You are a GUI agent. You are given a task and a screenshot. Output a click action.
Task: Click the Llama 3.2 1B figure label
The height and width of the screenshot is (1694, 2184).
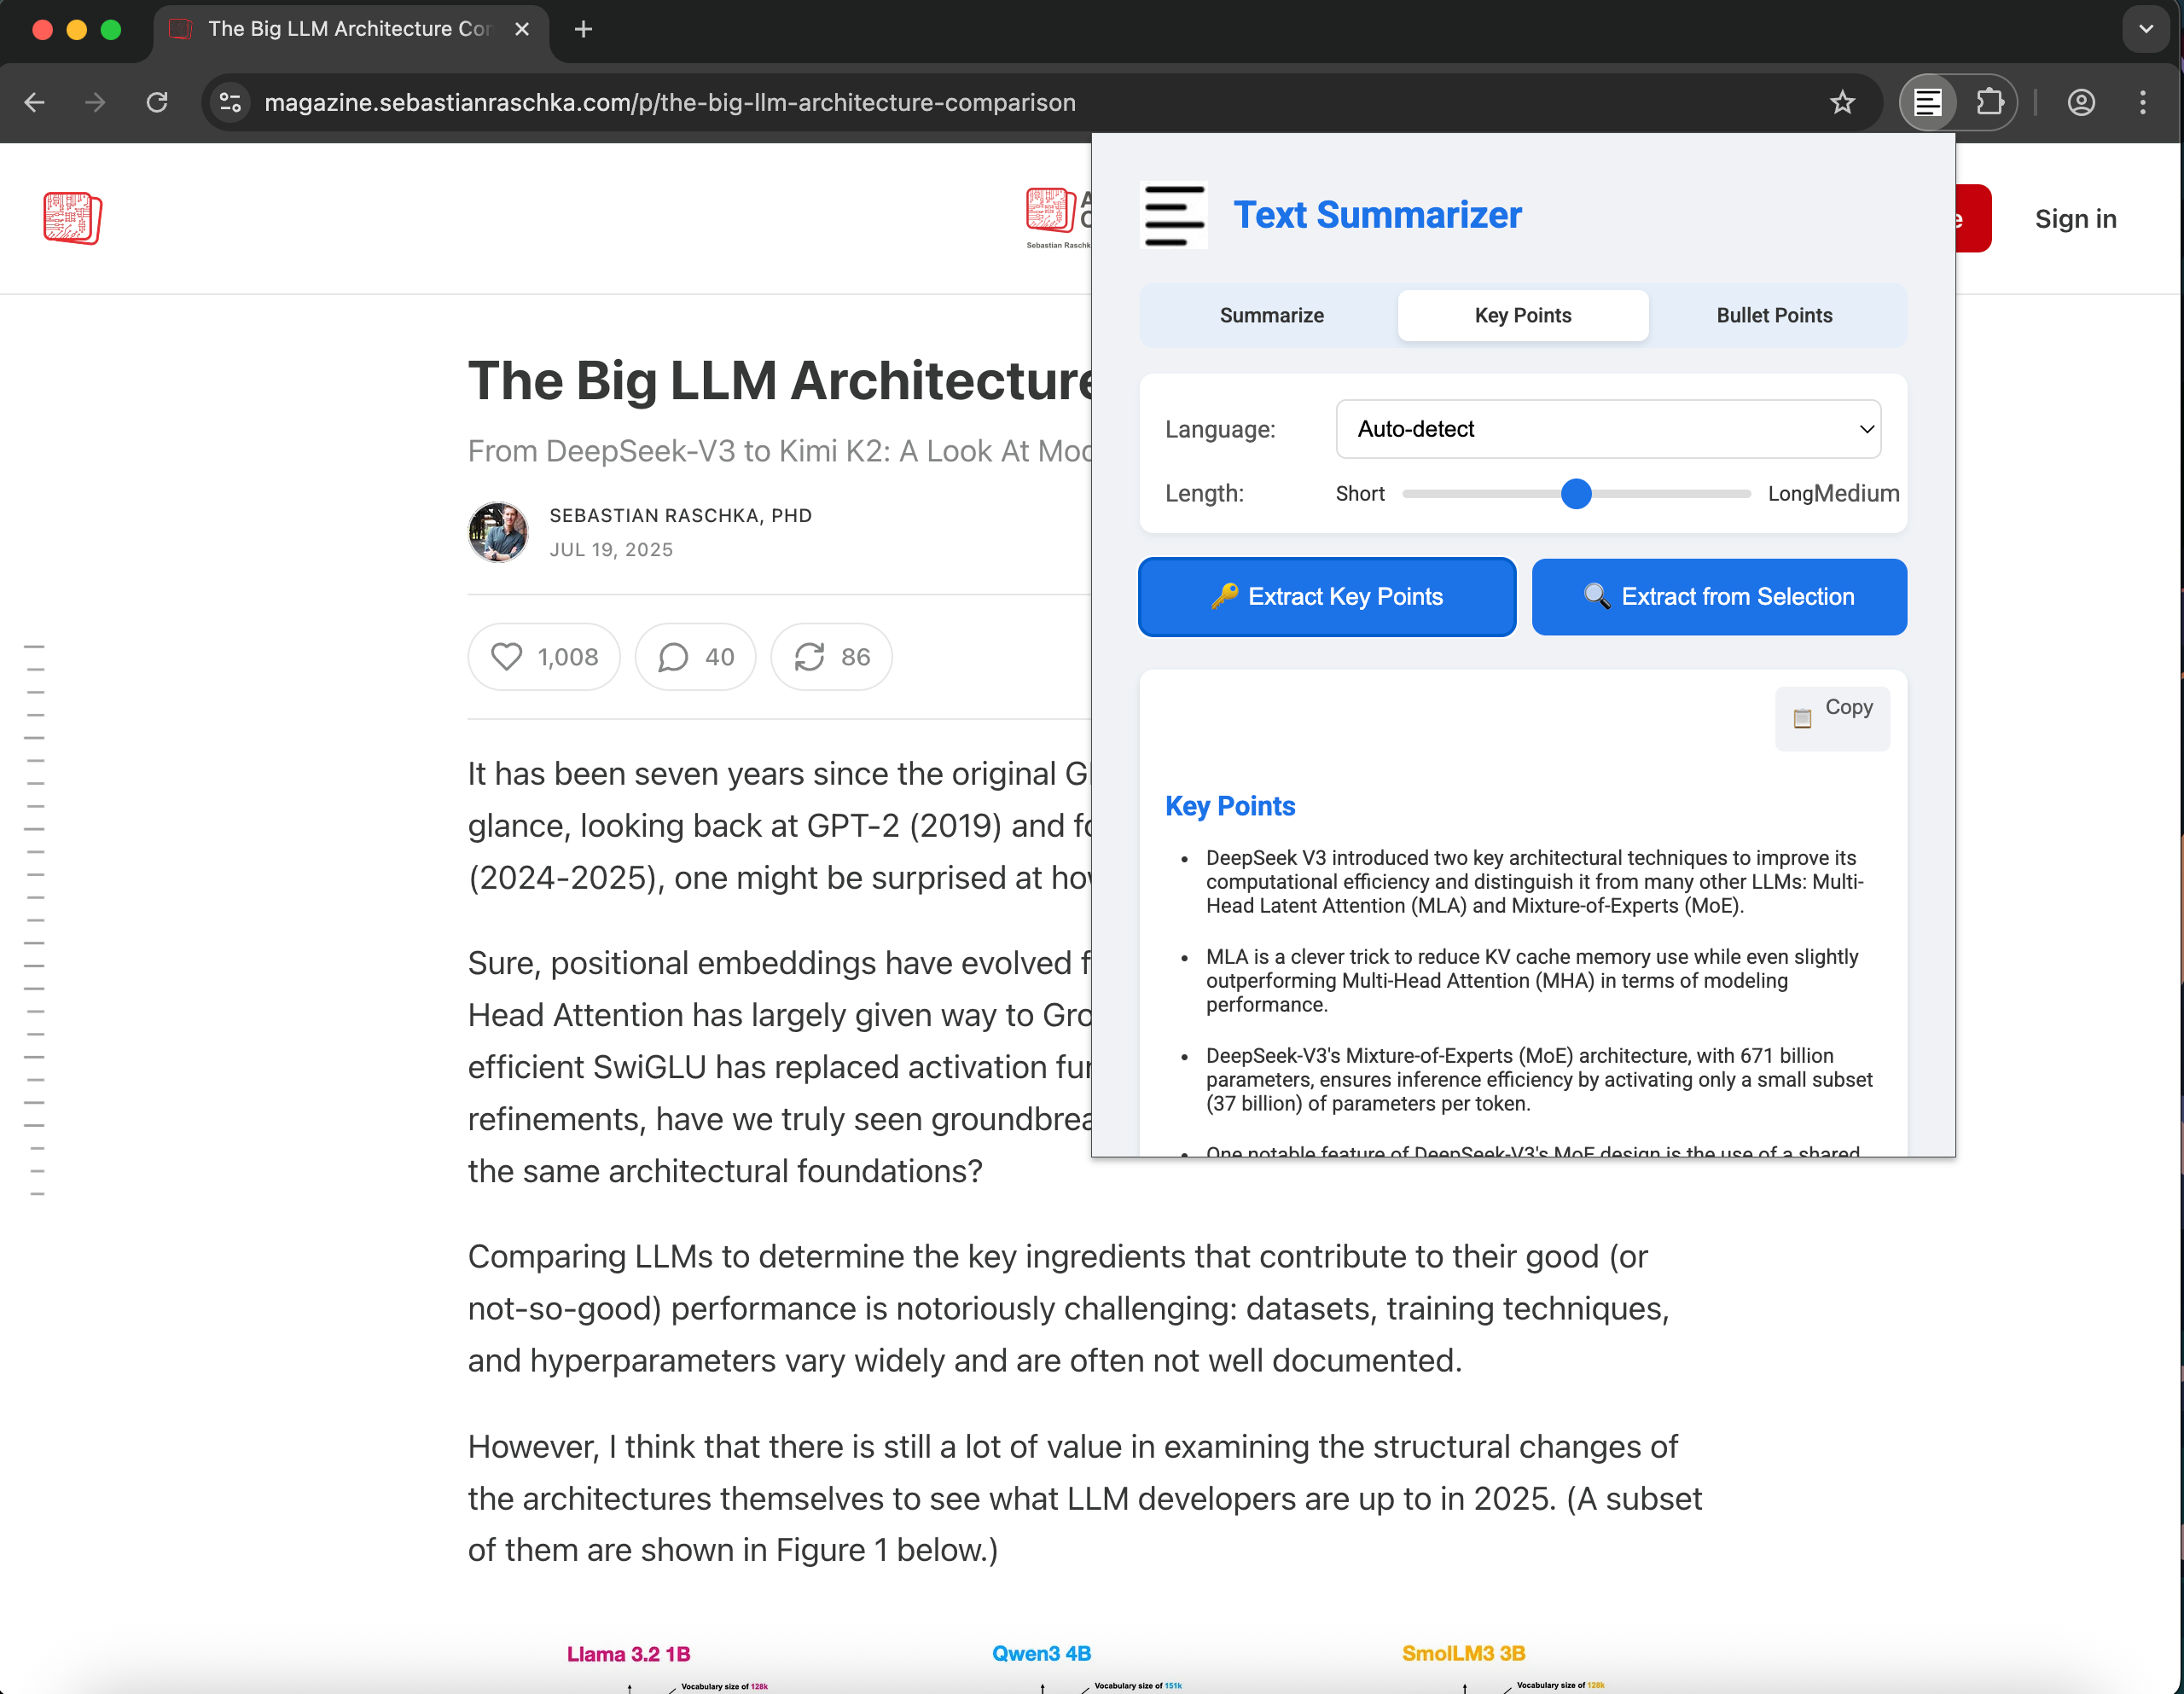(x=629, y=1654)
